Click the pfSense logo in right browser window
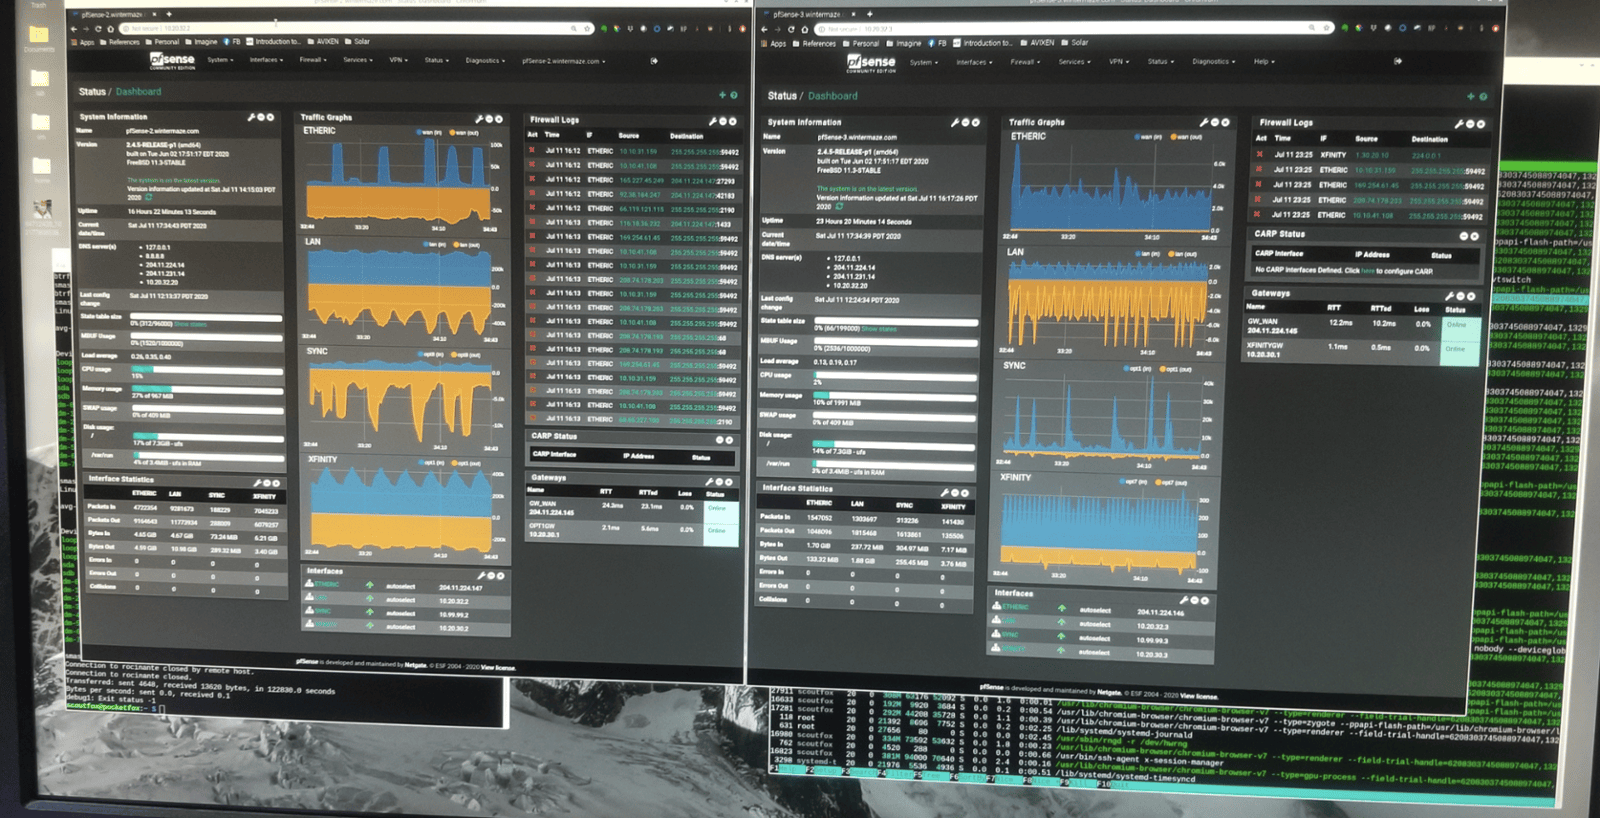Screen dimensions: 1600x818 pyautogui.click(x=871, y=62)
